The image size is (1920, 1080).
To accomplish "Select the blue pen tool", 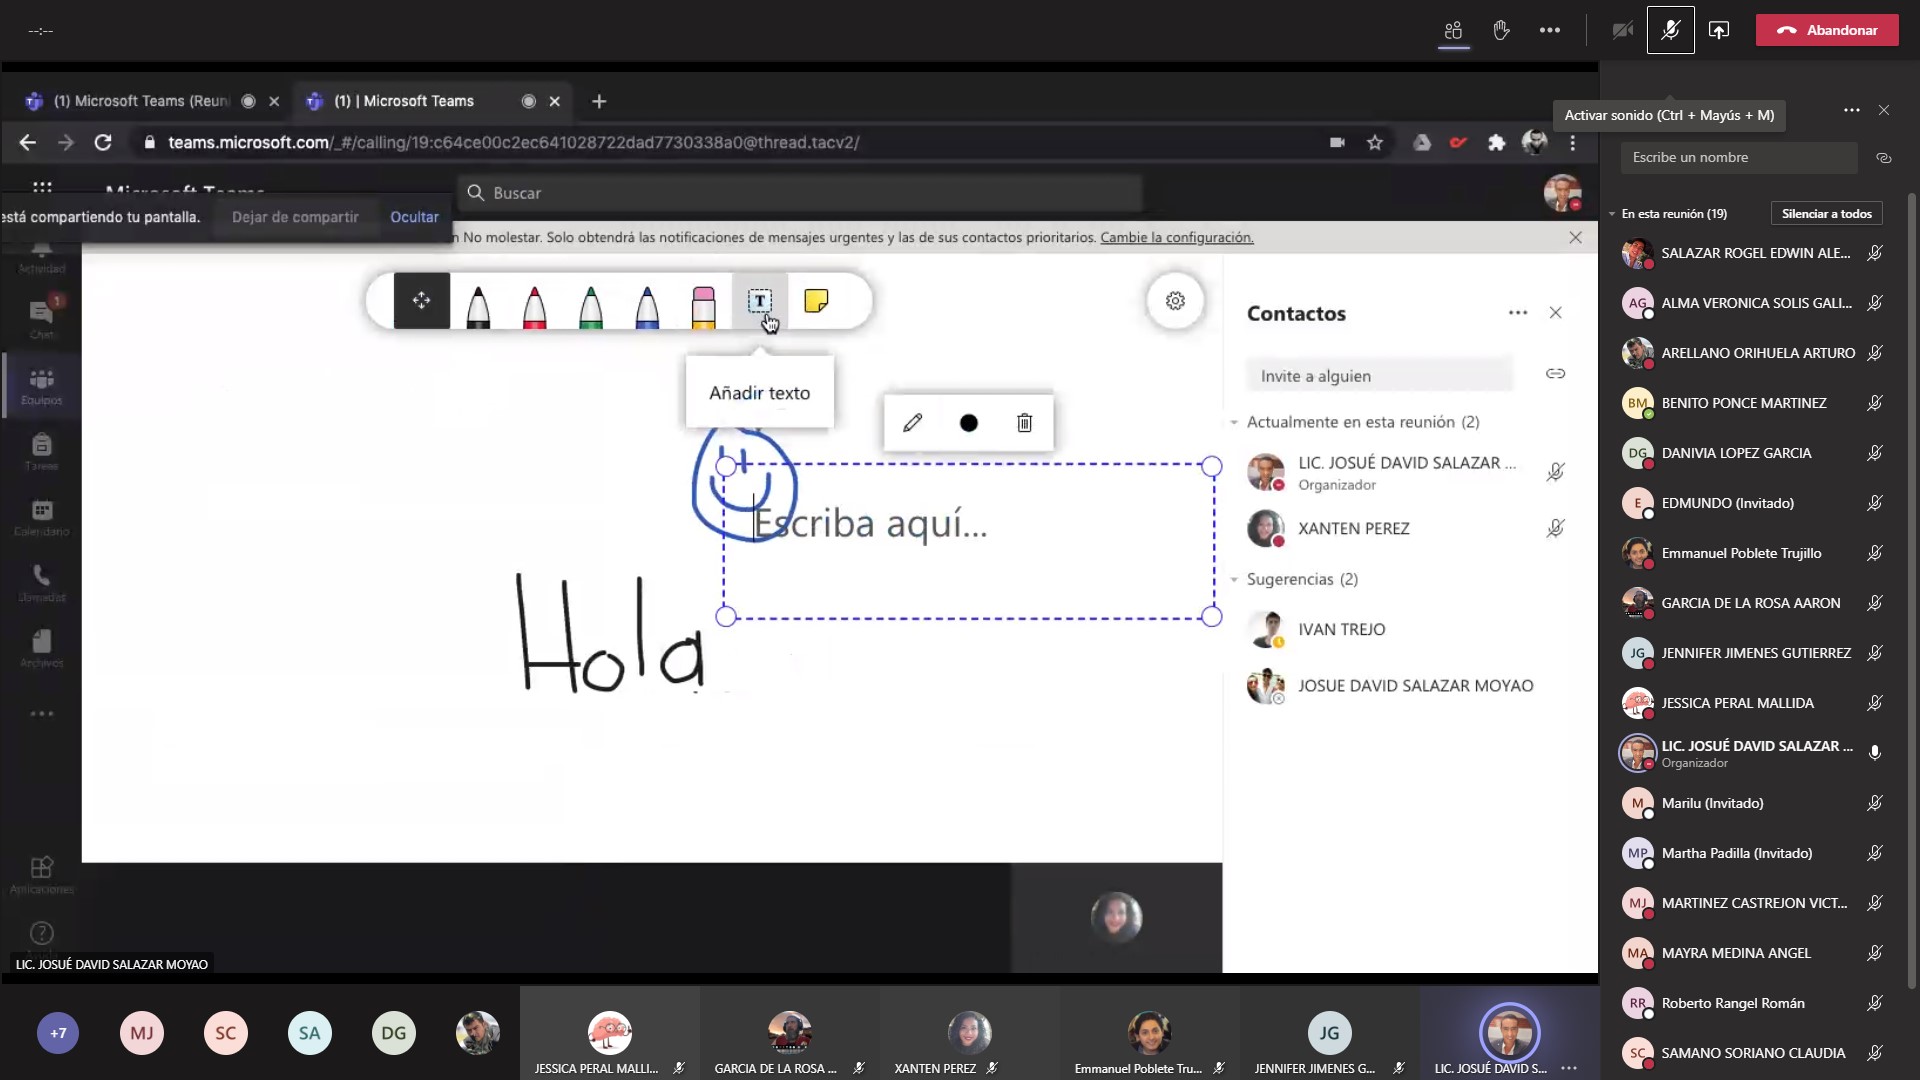I will (x=647, y=306).
